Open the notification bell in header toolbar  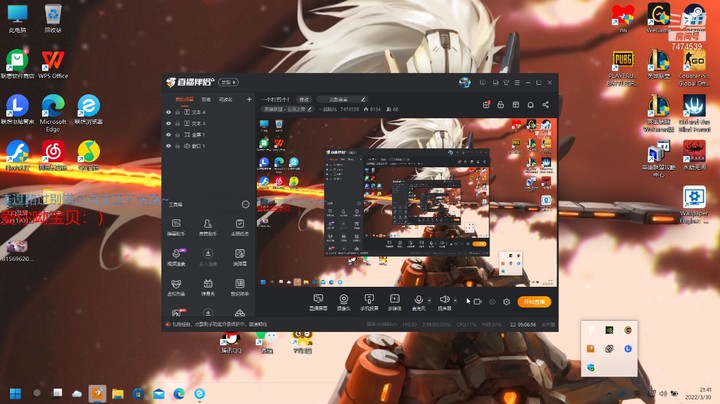coord(530,105)
